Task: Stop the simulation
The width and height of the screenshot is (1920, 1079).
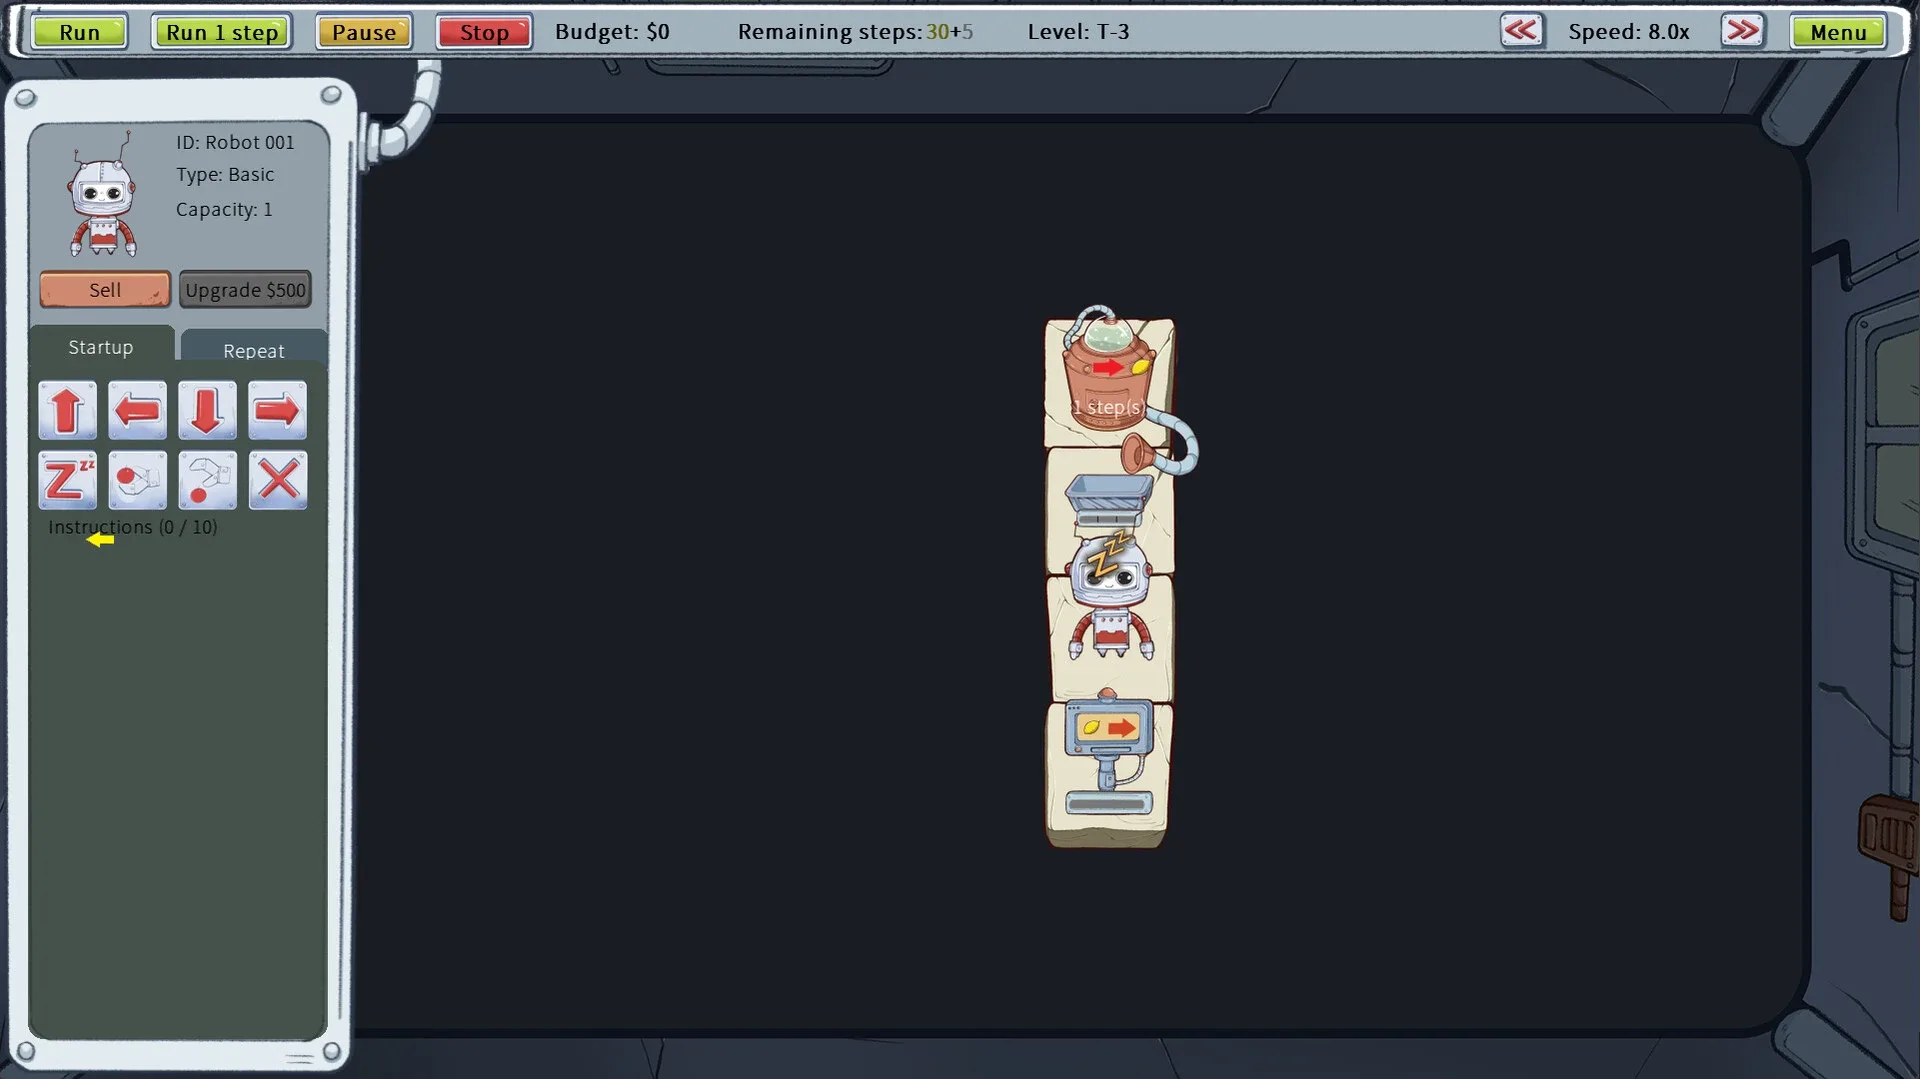Action: click(x=483, y=31)
